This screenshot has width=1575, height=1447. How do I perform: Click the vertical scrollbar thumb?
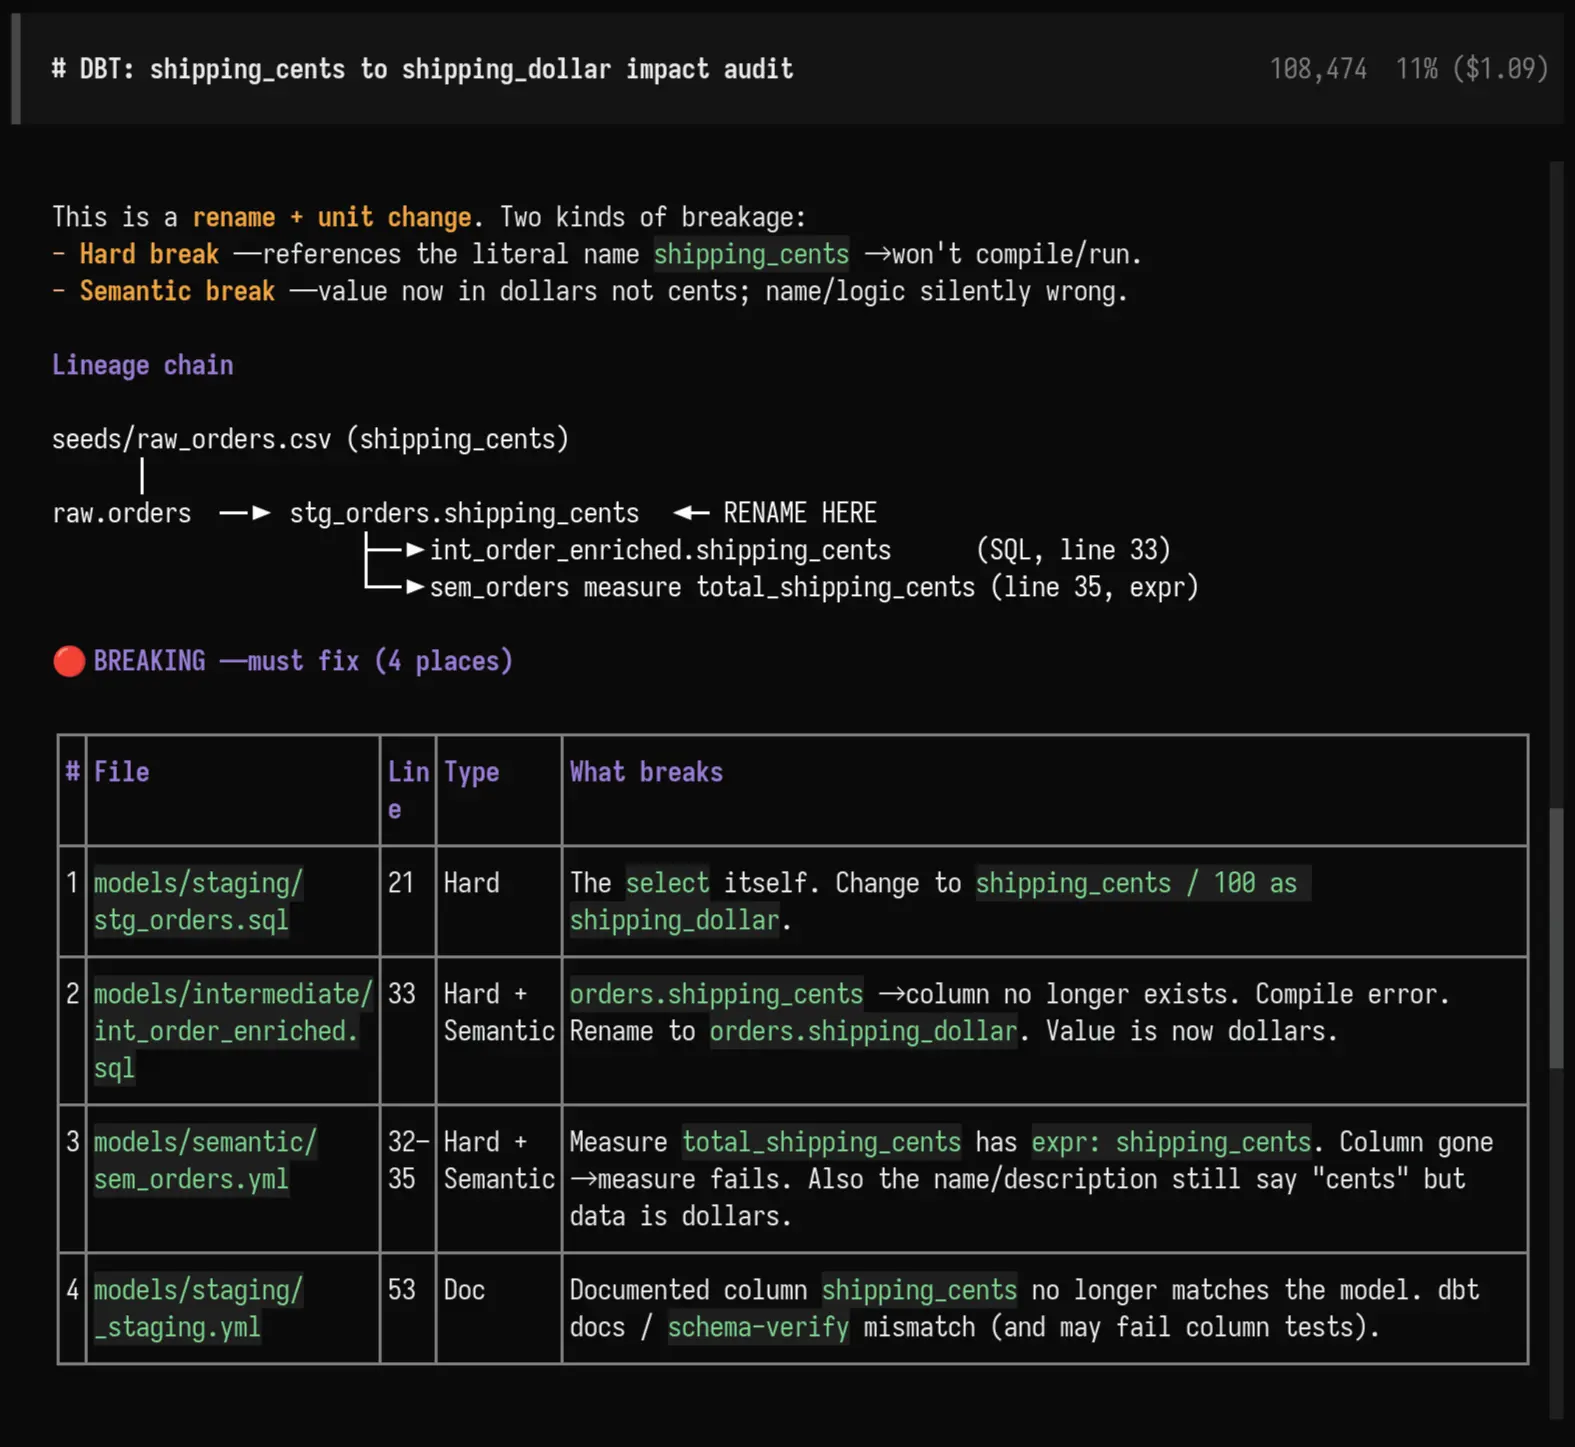pos(1556,938)
